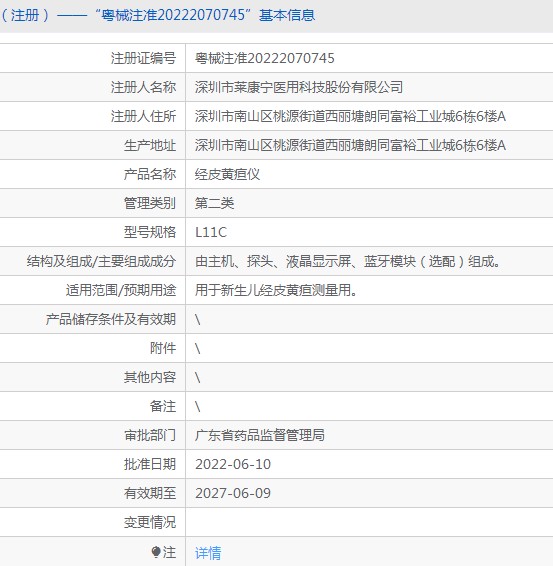This screenshot has height=566, width=553.
Task: Click model specification L11C
Action: coord(211,232)
